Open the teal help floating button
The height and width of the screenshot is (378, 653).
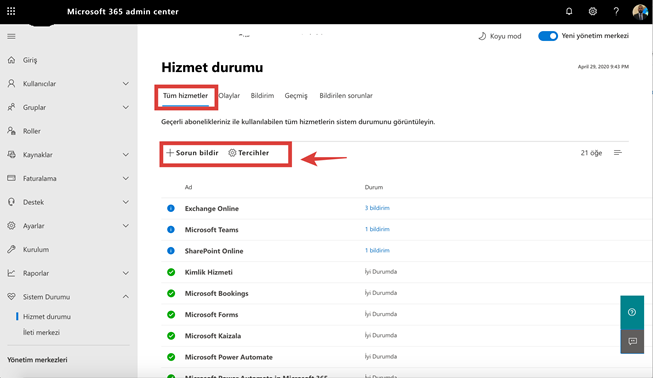pyautogui.click(x=632, y=312)
